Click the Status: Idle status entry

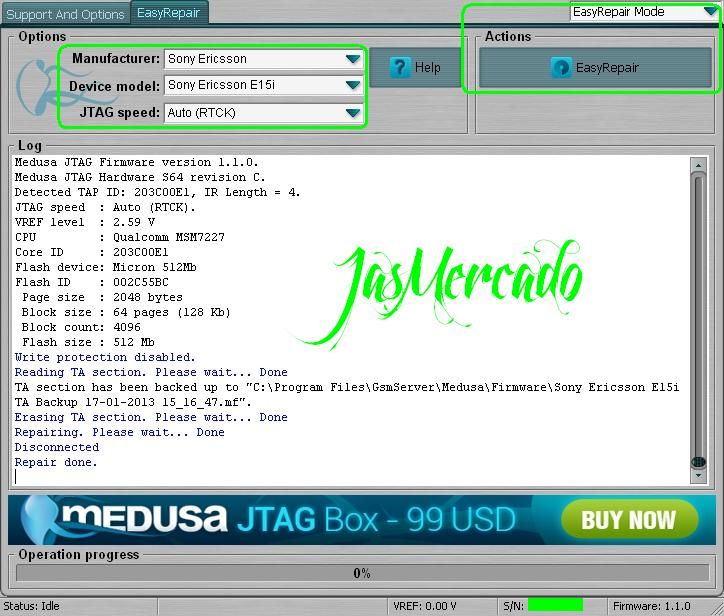pos(31,606)
